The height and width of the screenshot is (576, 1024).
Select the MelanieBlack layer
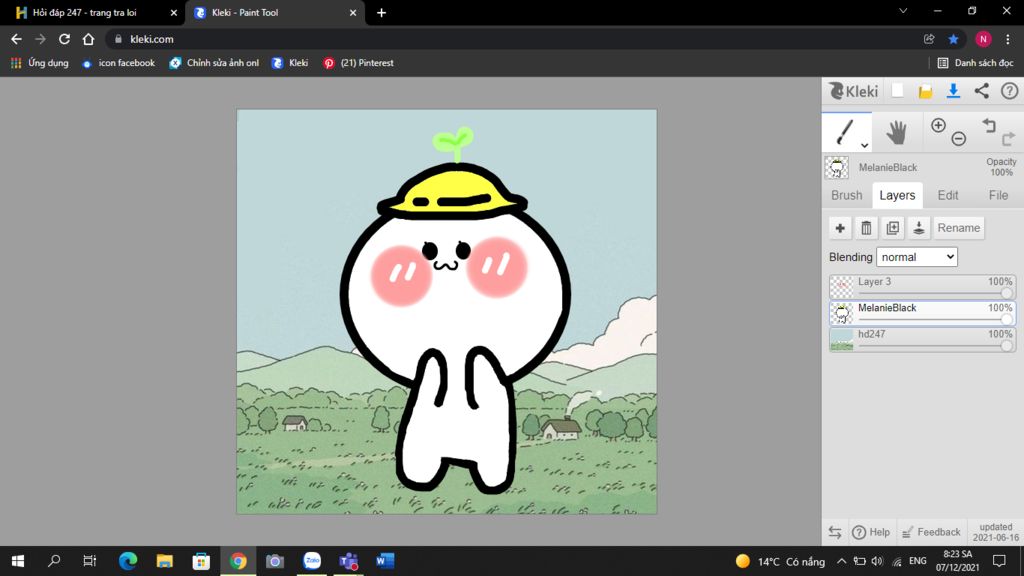pyautogui.click(x=922, y=313)
